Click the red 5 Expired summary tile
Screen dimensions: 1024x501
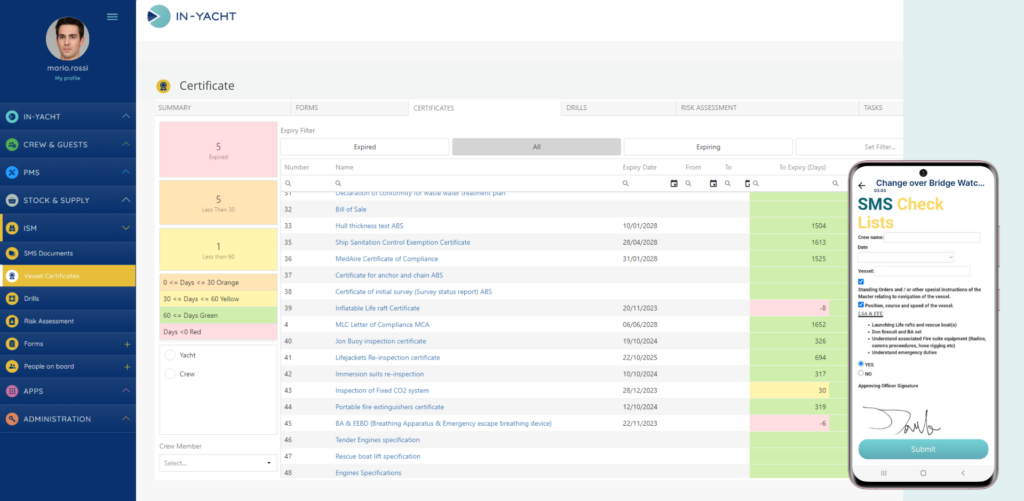[218, 150]
